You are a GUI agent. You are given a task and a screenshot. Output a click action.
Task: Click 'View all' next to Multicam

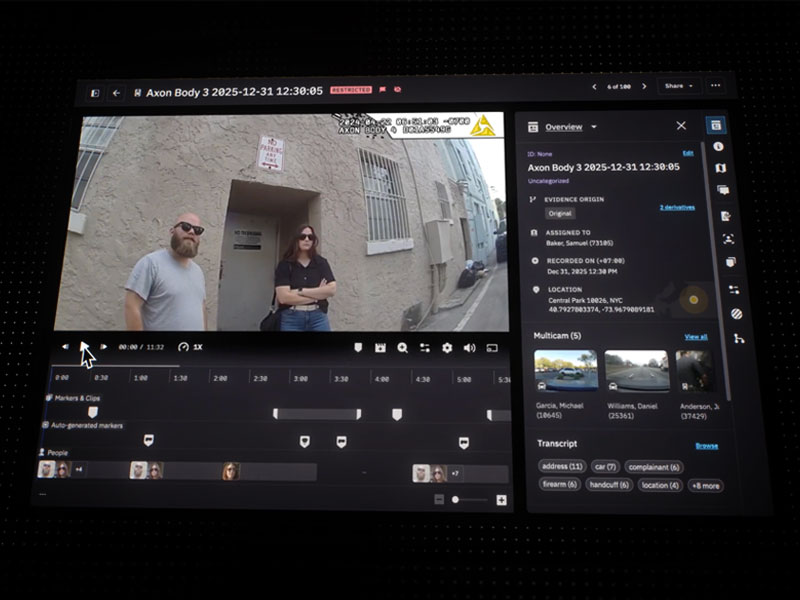(x=695, y=337)
